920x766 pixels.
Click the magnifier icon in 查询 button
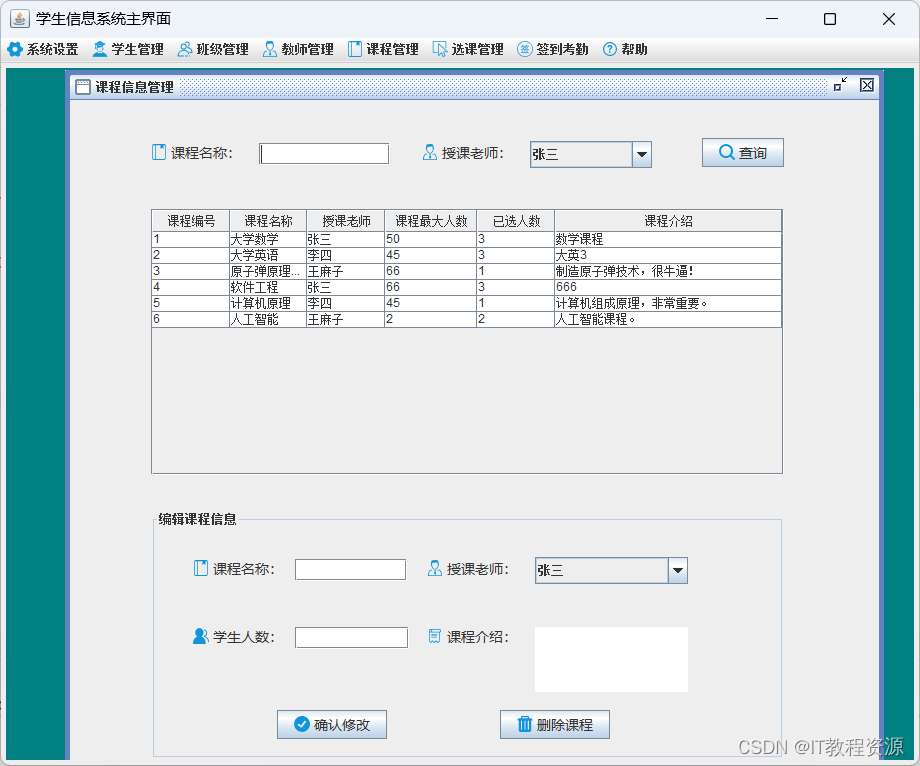pos(726,152)
